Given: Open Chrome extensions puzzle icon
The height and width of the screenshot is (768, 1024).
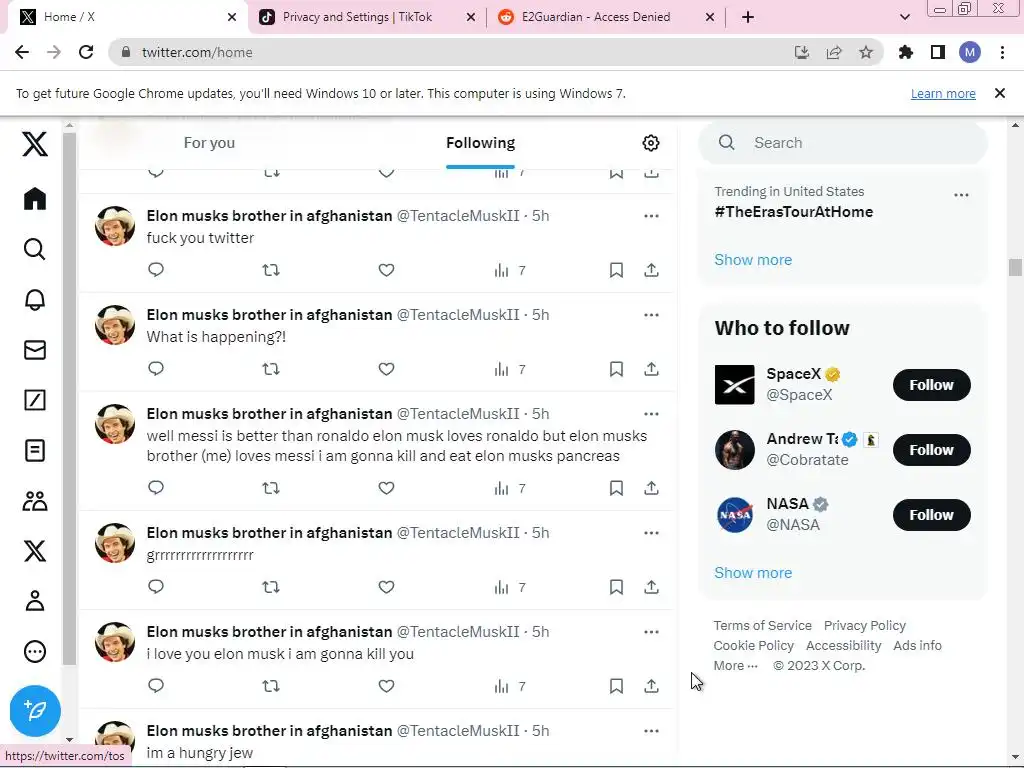Looking at the screenshot, I should 905,52.
